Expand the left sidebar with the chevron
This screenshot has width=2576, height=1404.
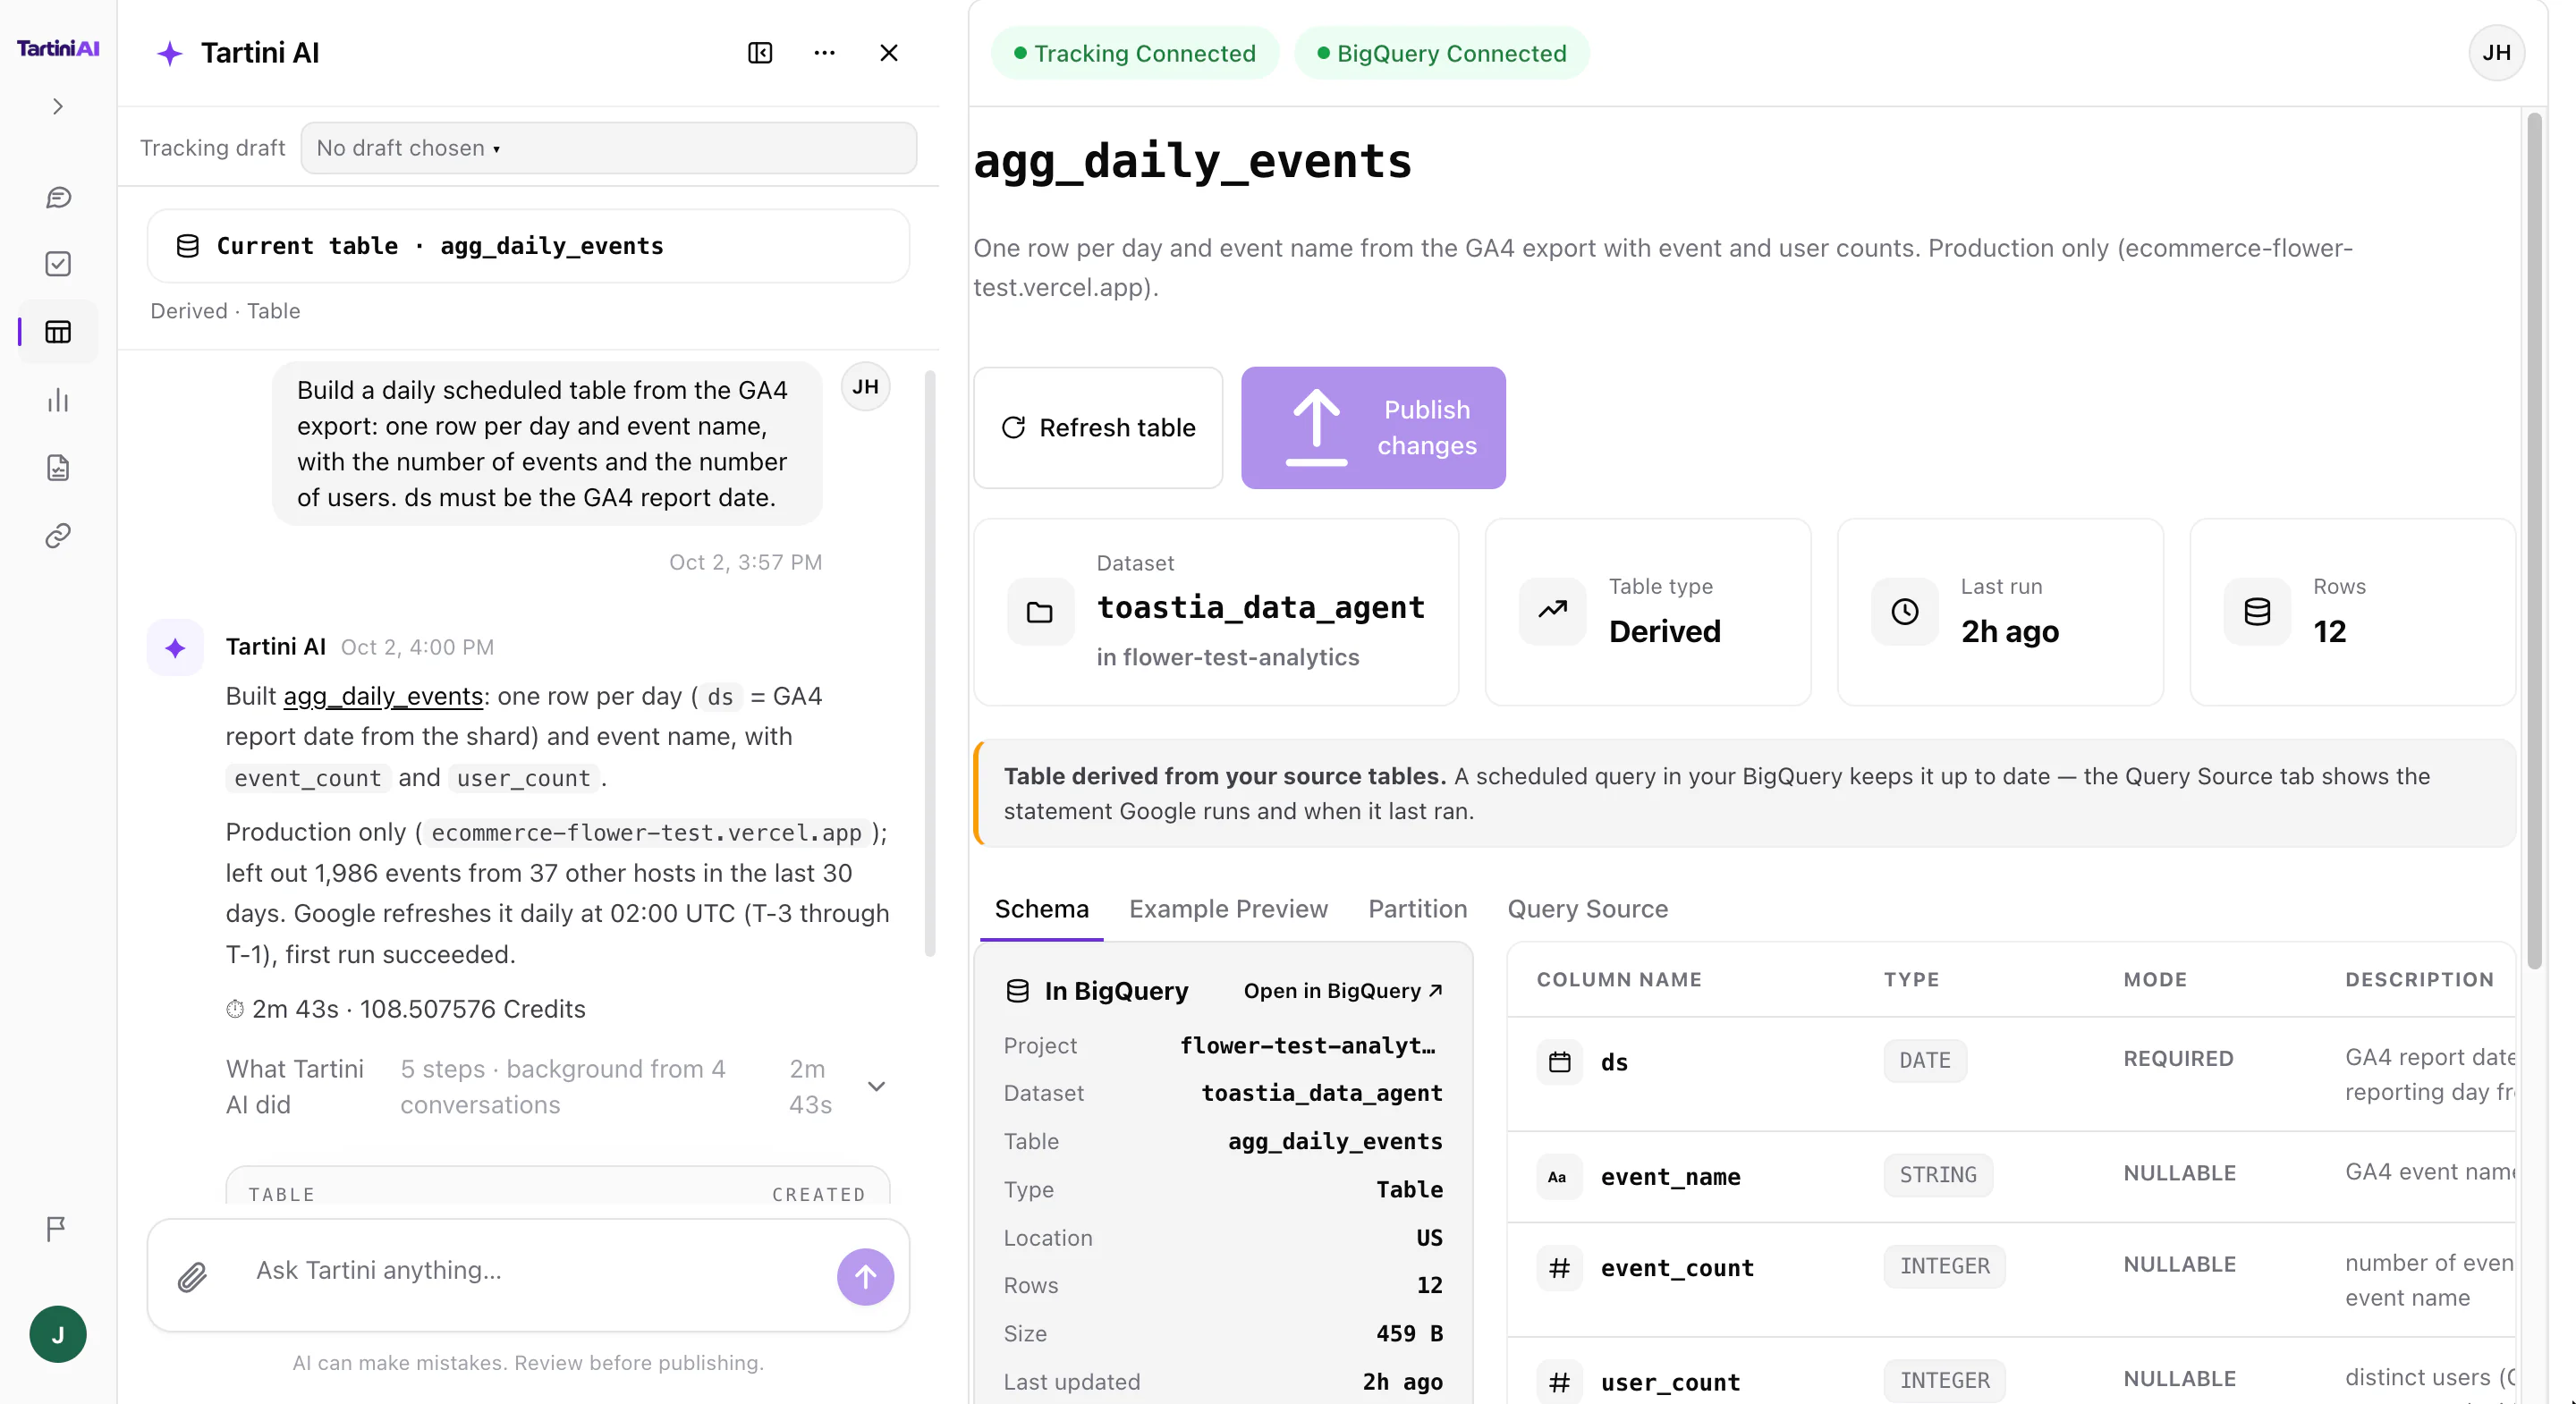point(58,106)
